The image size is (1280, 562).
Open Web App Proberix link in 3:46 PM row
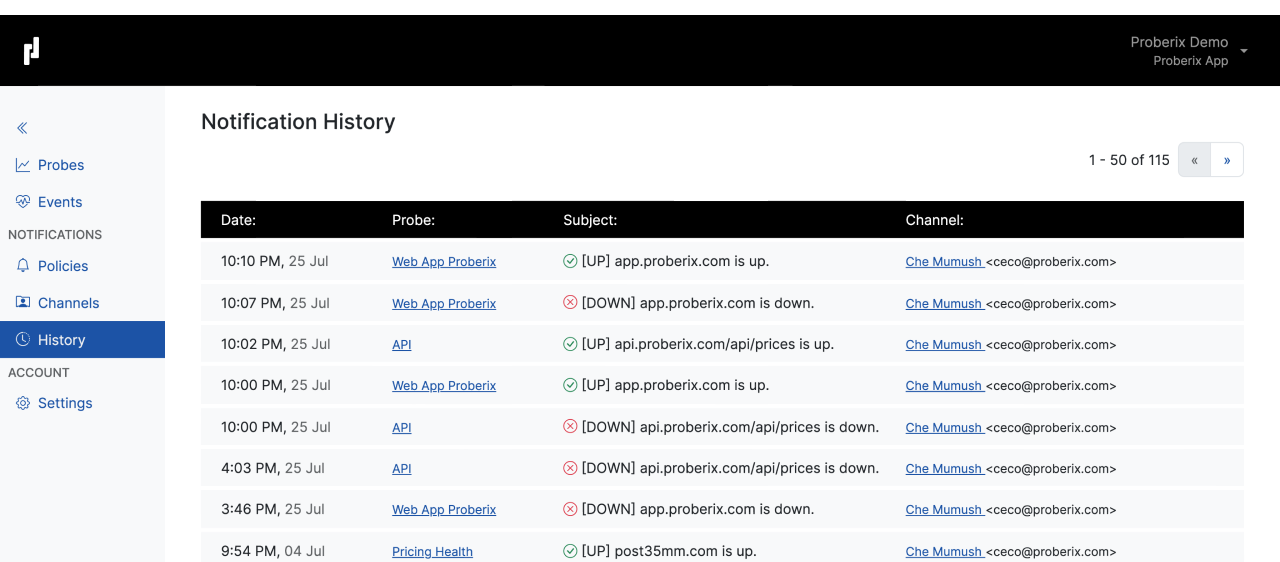click(444, 510)
